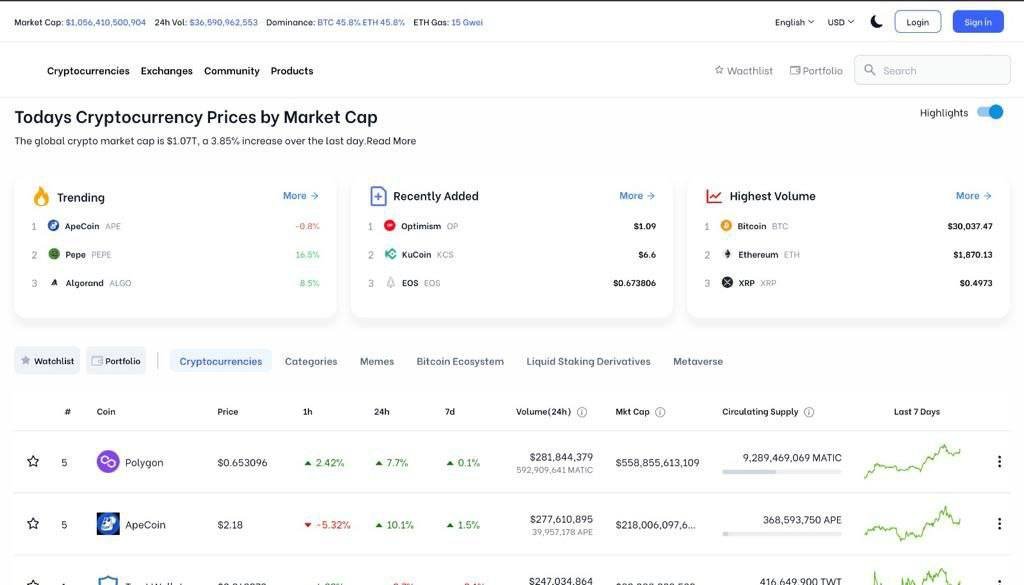Click the search magnifier icon
Screen dimensions: 1024x585
click(870, 70)
